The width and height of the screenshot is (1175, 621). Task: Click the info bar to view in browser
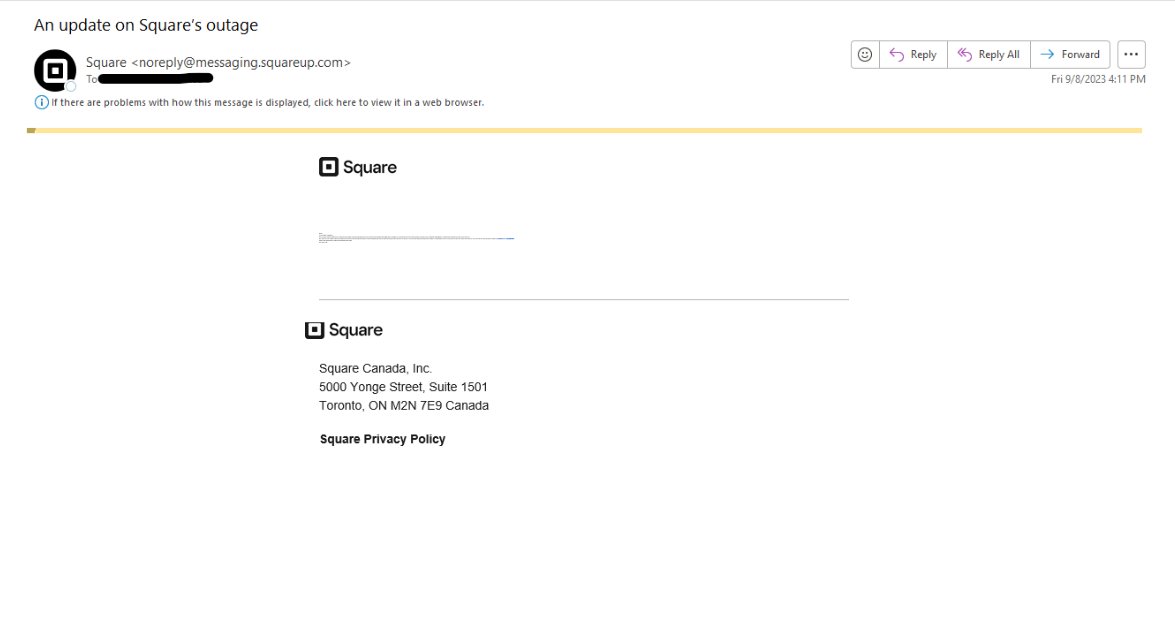tap(268, 103)
